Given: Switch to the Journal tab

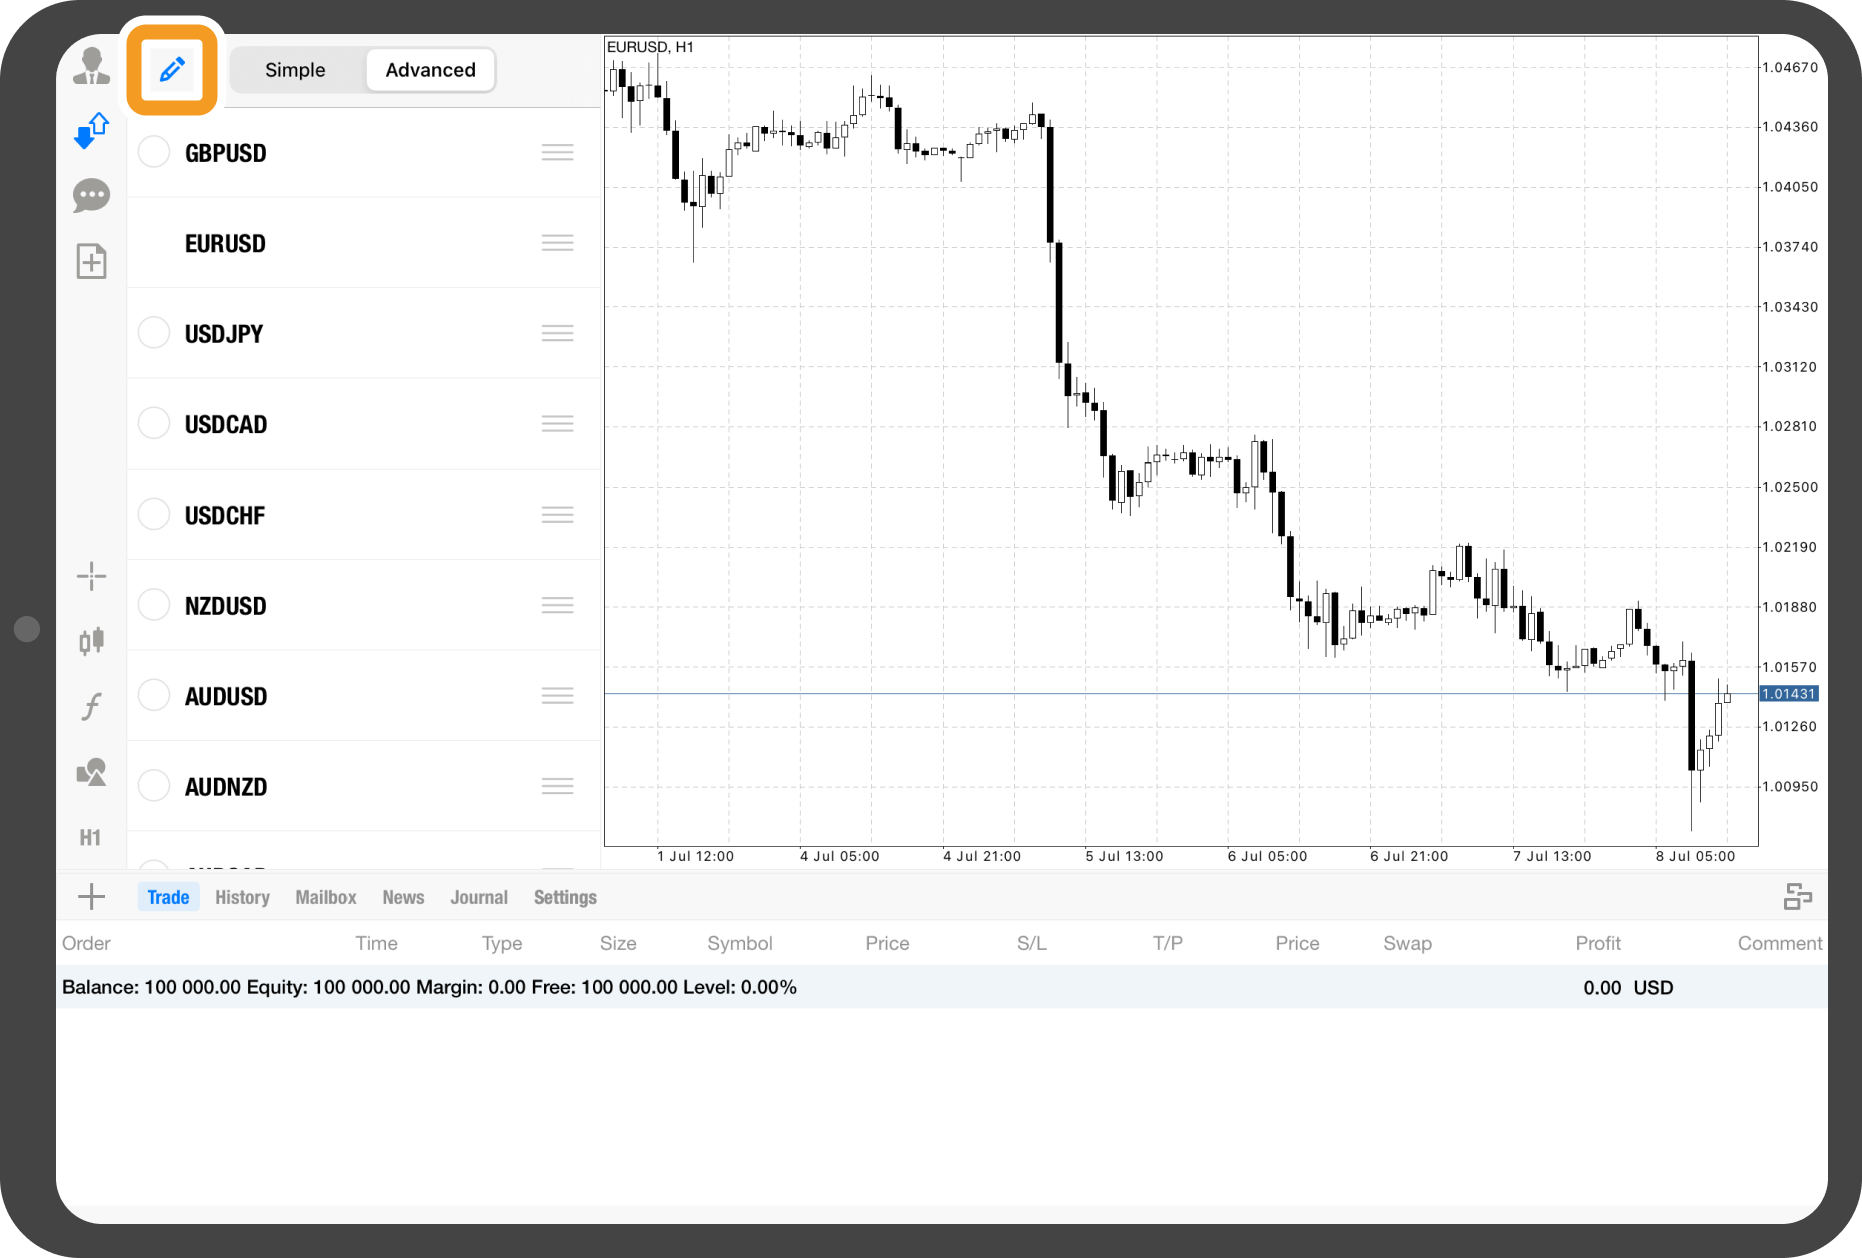Looking at the screenshot, I should pos(479,897).
